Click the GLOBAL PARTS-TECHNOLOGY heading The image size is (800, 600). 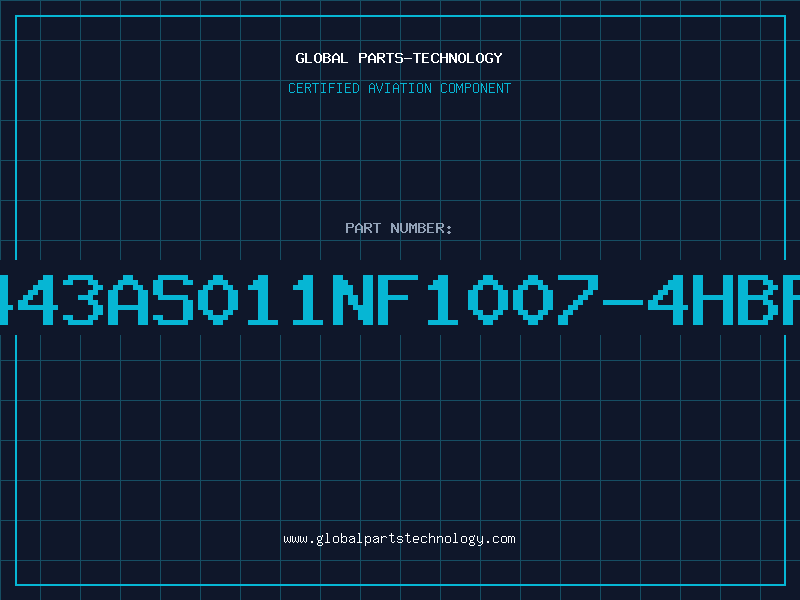[399, 58]
